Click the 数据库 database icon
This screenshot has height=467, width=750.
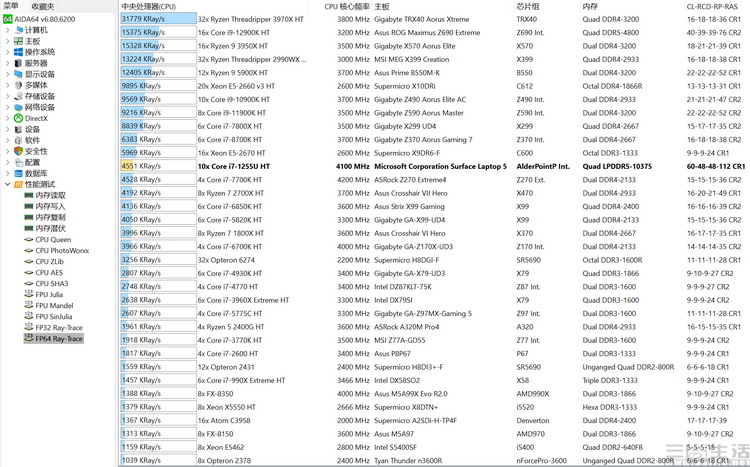click(19, 173)
